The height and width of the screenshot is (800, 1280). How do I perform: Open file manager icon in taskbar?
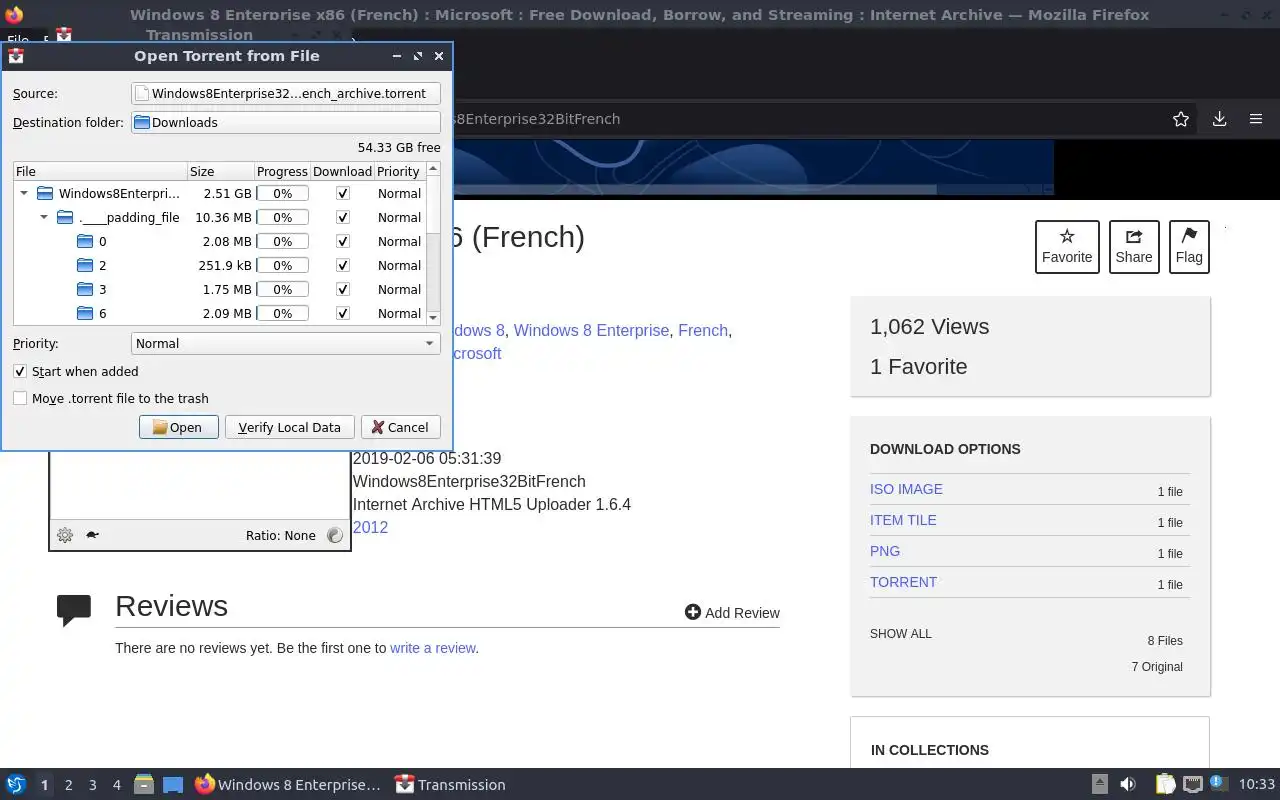tap(144, 785)
